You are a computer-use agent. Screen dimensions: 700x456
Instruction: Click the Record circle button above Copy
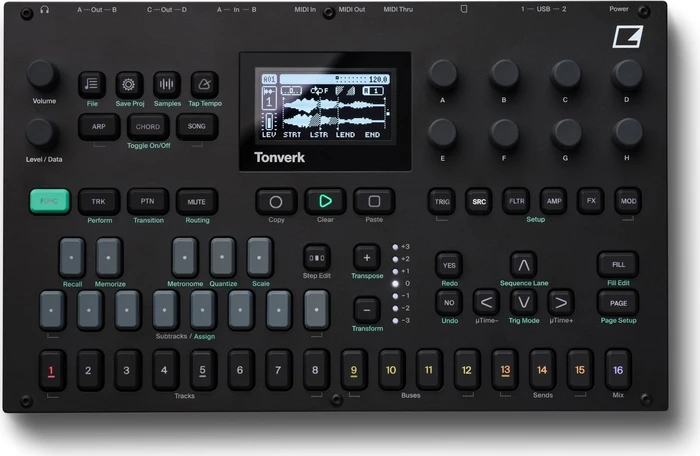pyautogui.click(x=276, y=201)
